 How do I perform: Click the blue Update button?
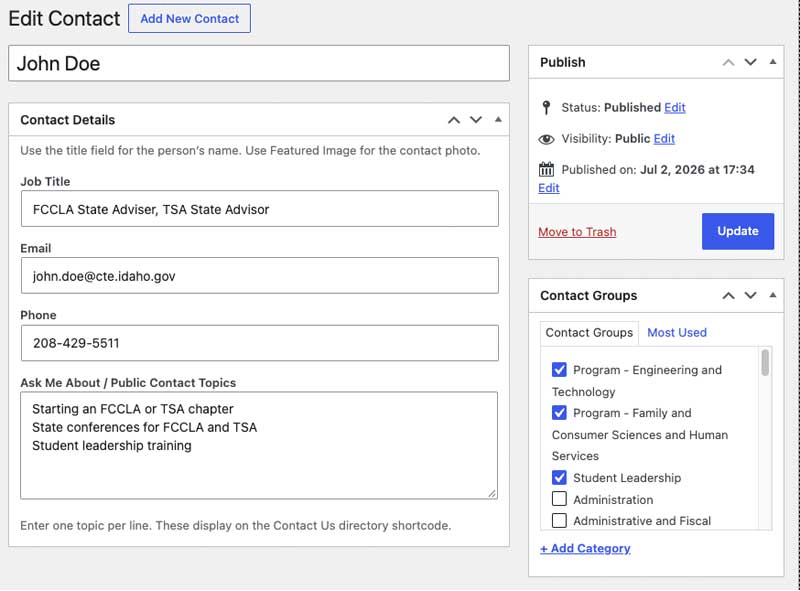(x=738, y=231)
